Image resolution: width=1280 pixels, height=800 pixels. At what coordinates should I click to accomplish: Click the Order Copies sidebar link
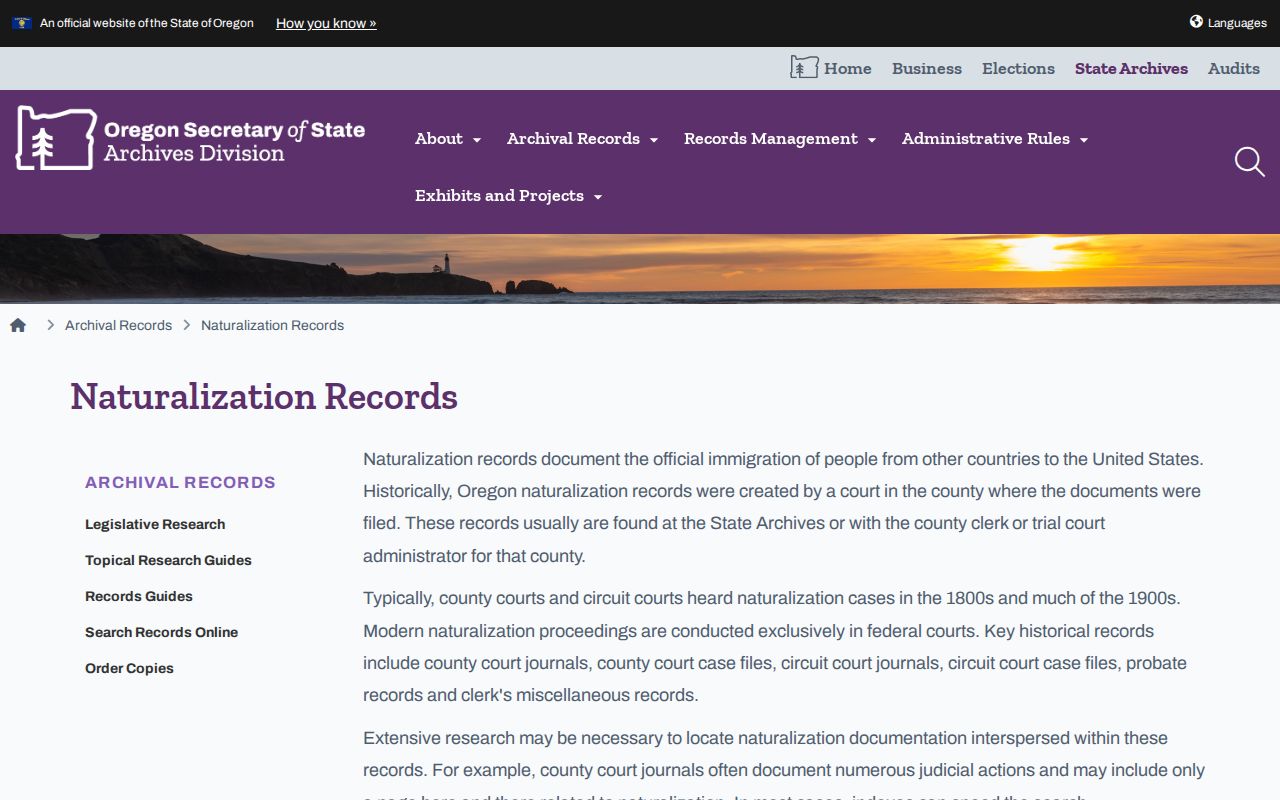tap(129, 668)
